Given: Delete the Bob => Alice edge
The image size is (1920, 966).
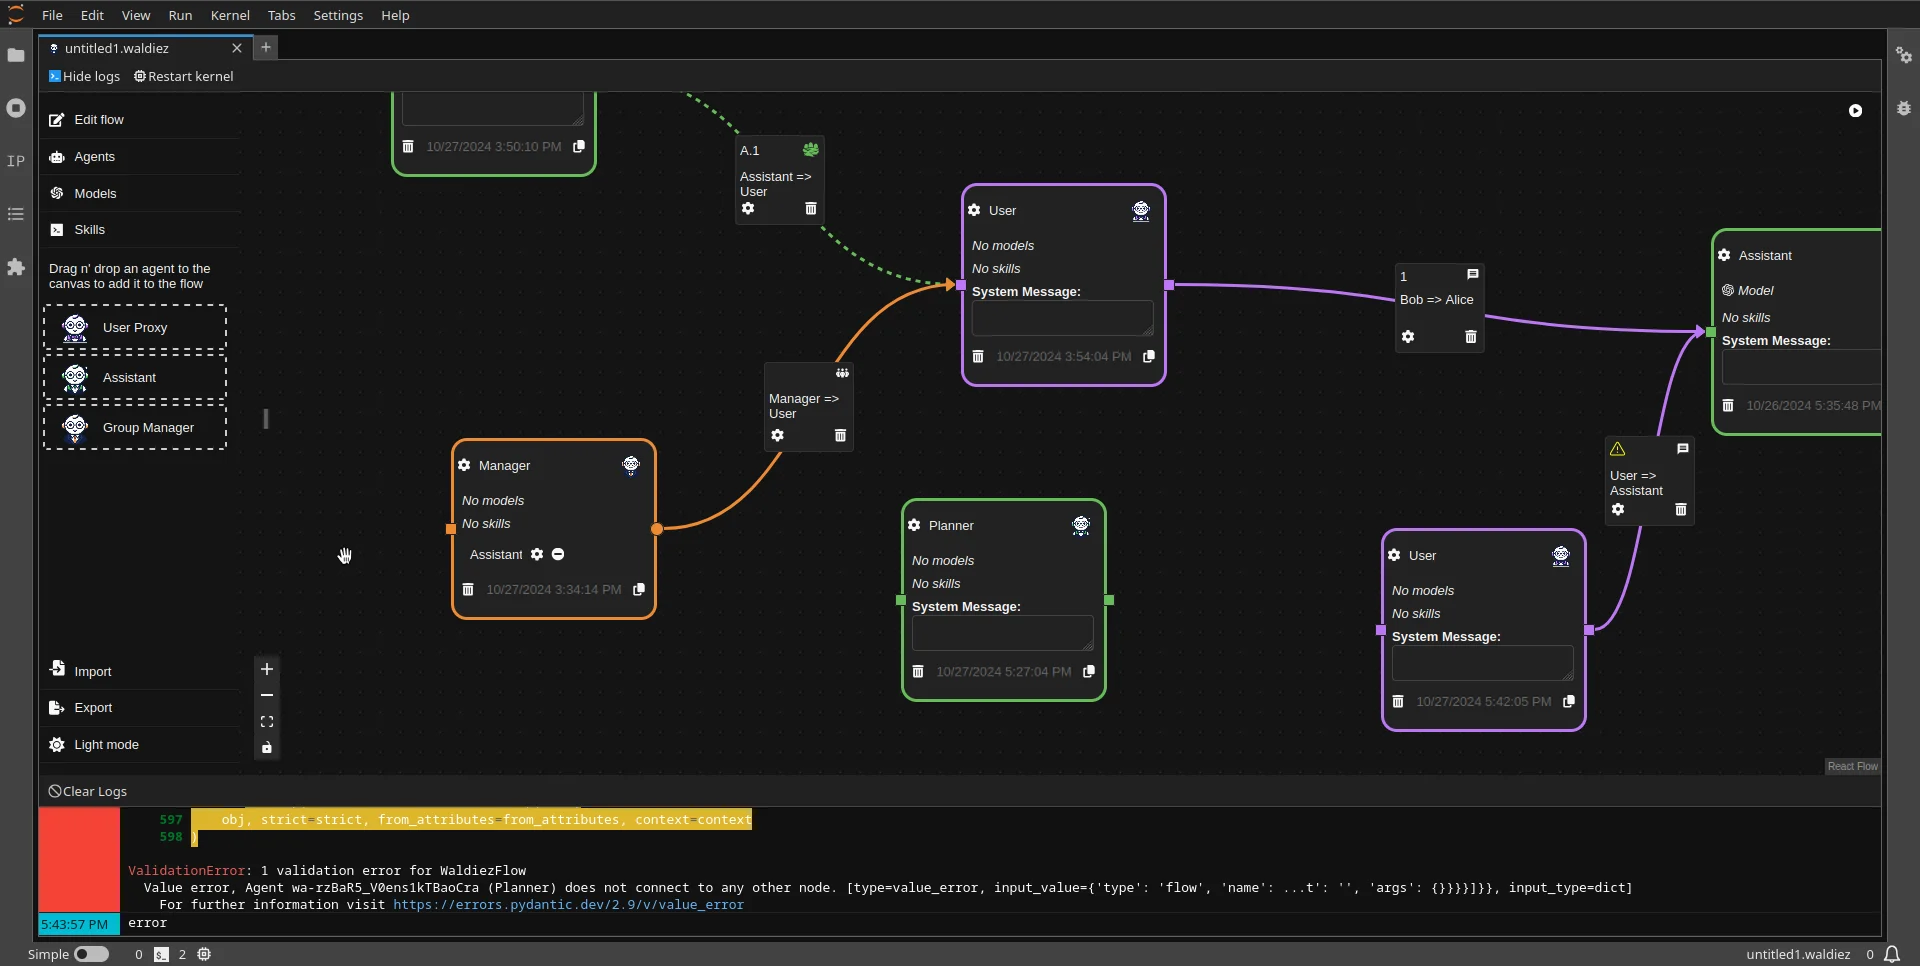Looking at the screenshot, I should tap(1470, 337).
